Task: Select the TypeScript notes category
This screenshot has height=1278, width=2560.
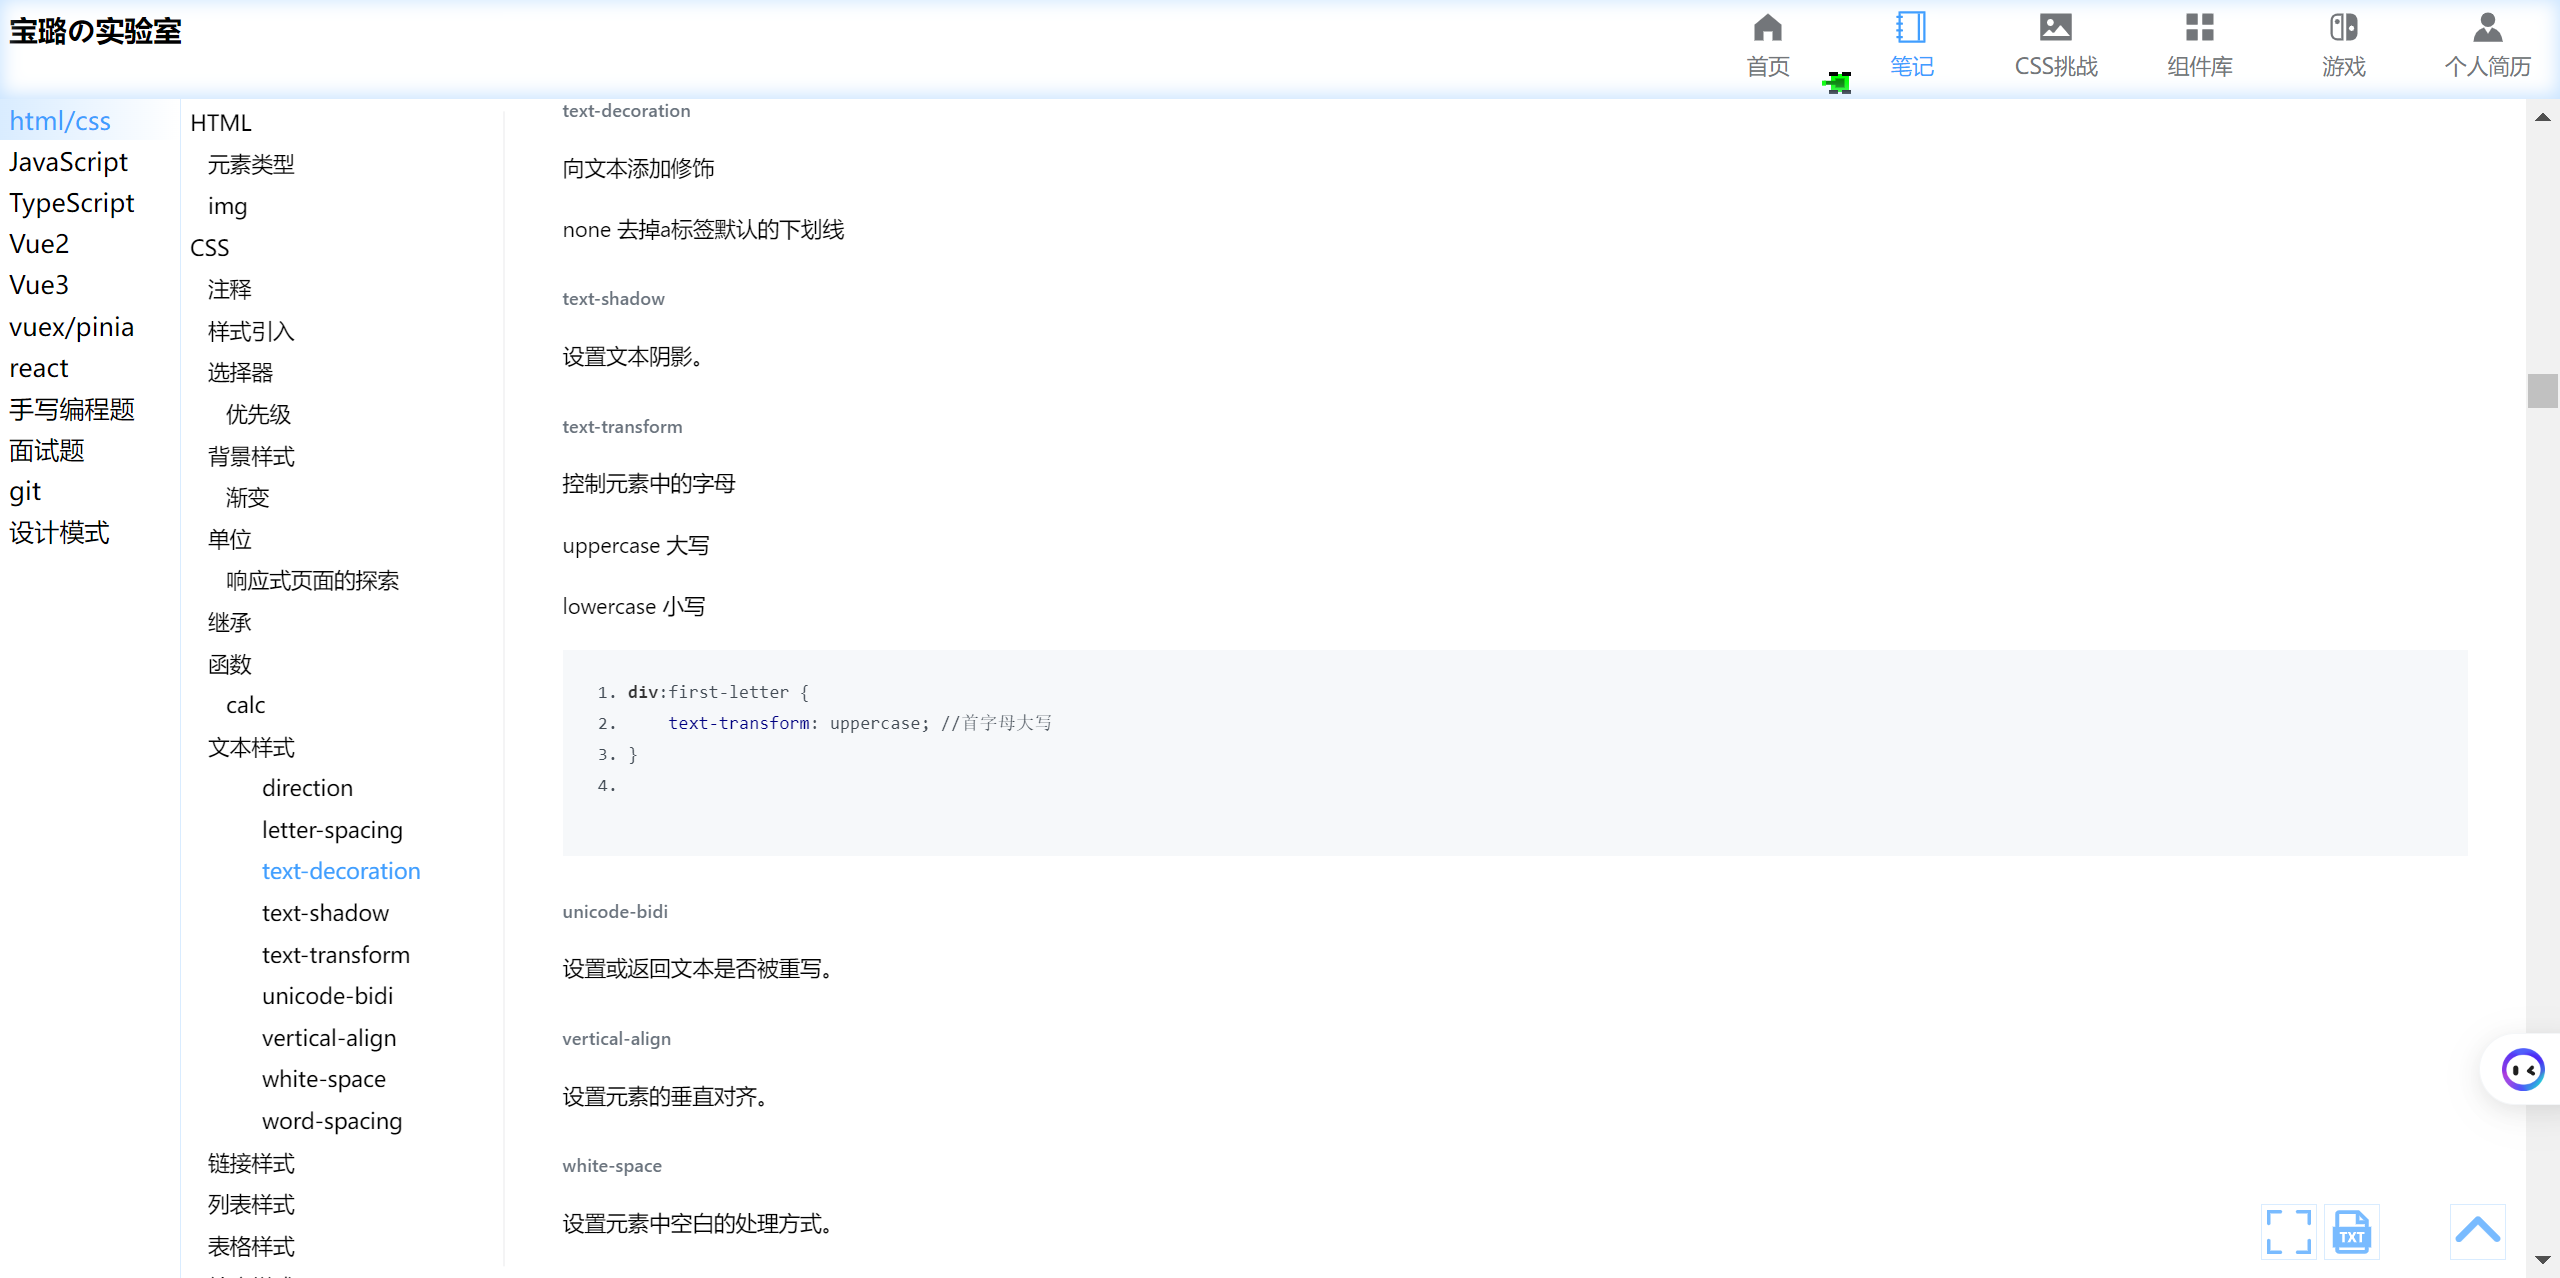Action: tap(71, 203)
